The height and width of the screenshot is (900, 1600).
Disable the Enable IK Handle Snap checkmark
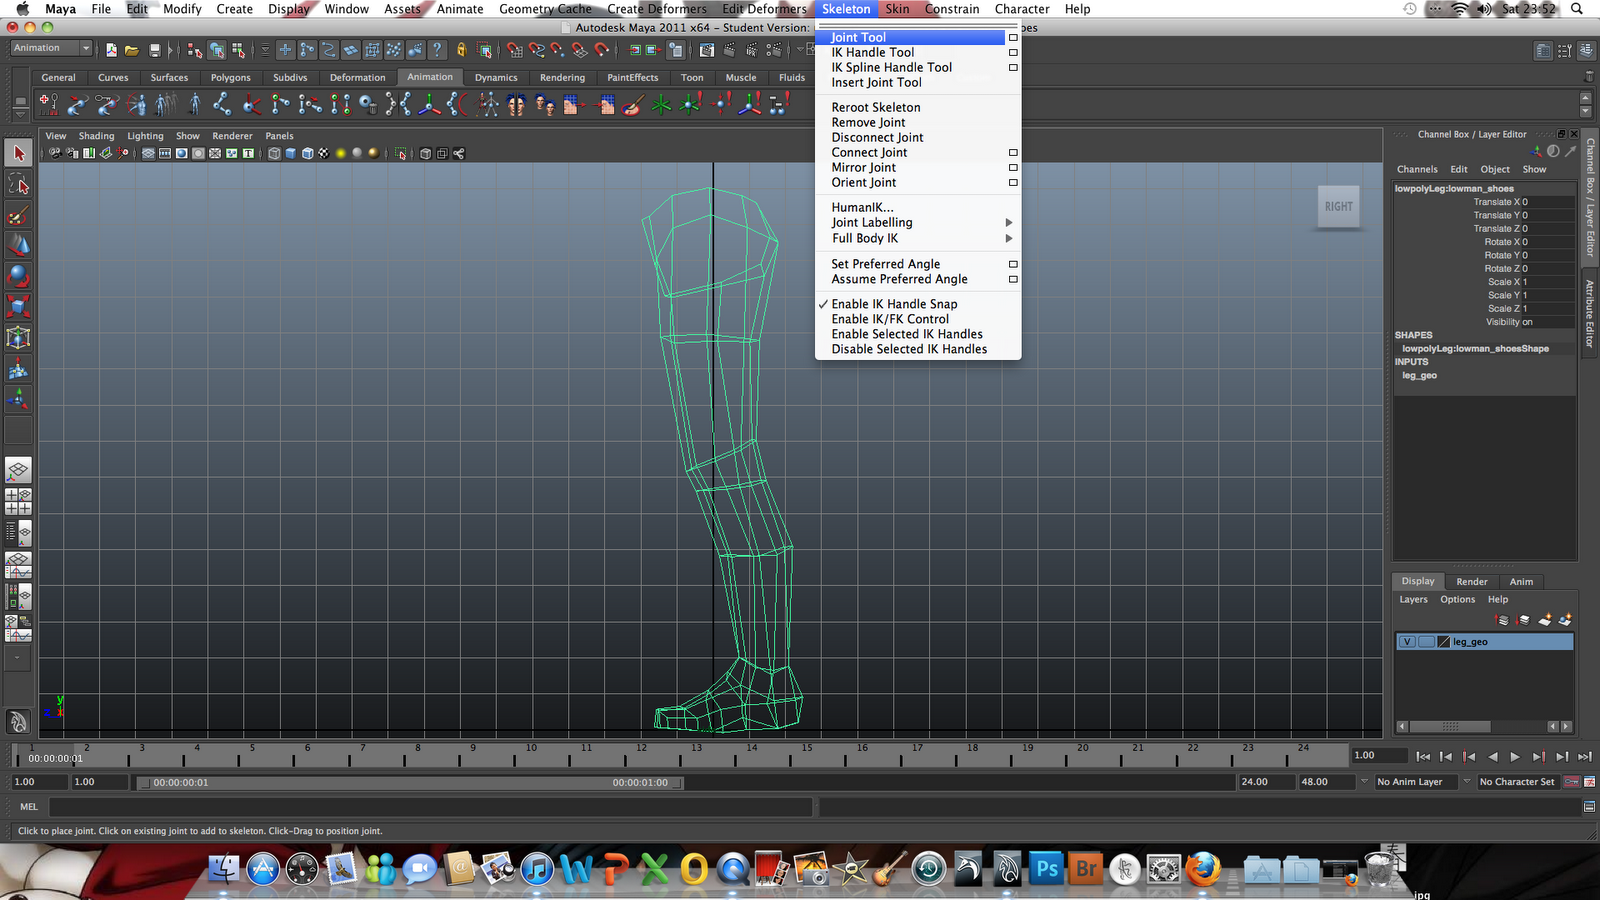[x=893, y=304]
